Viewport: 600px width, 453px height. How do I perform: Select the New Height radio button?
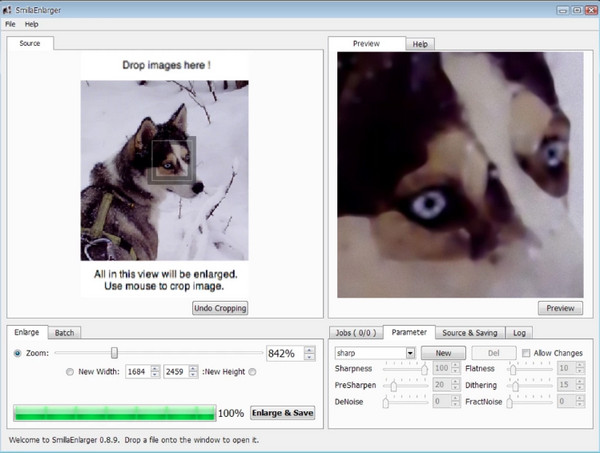click(252, 372)
